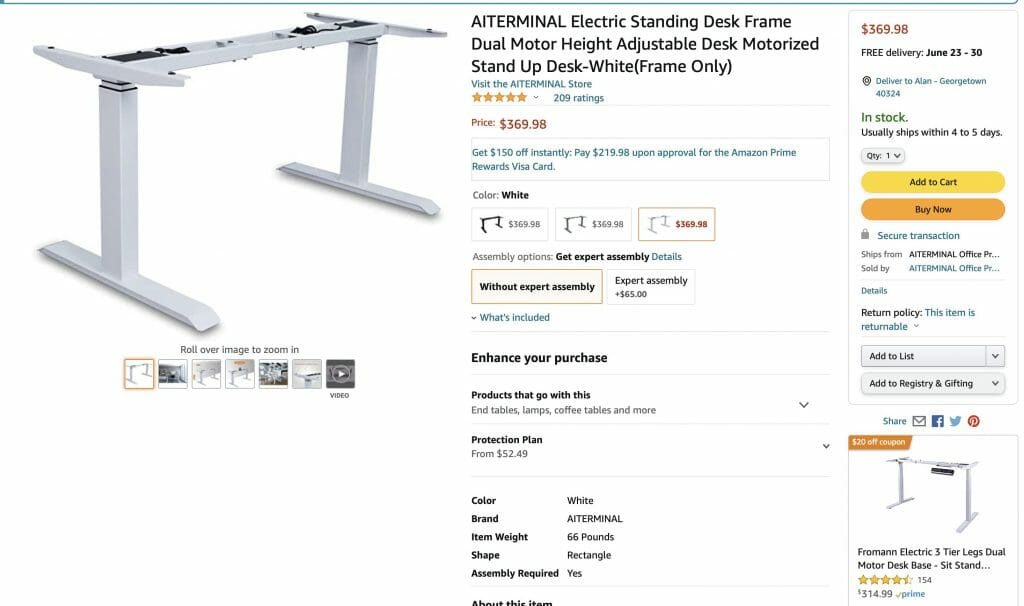
Task: Share product via email envelope icon
Action: (x=919, y=421)
